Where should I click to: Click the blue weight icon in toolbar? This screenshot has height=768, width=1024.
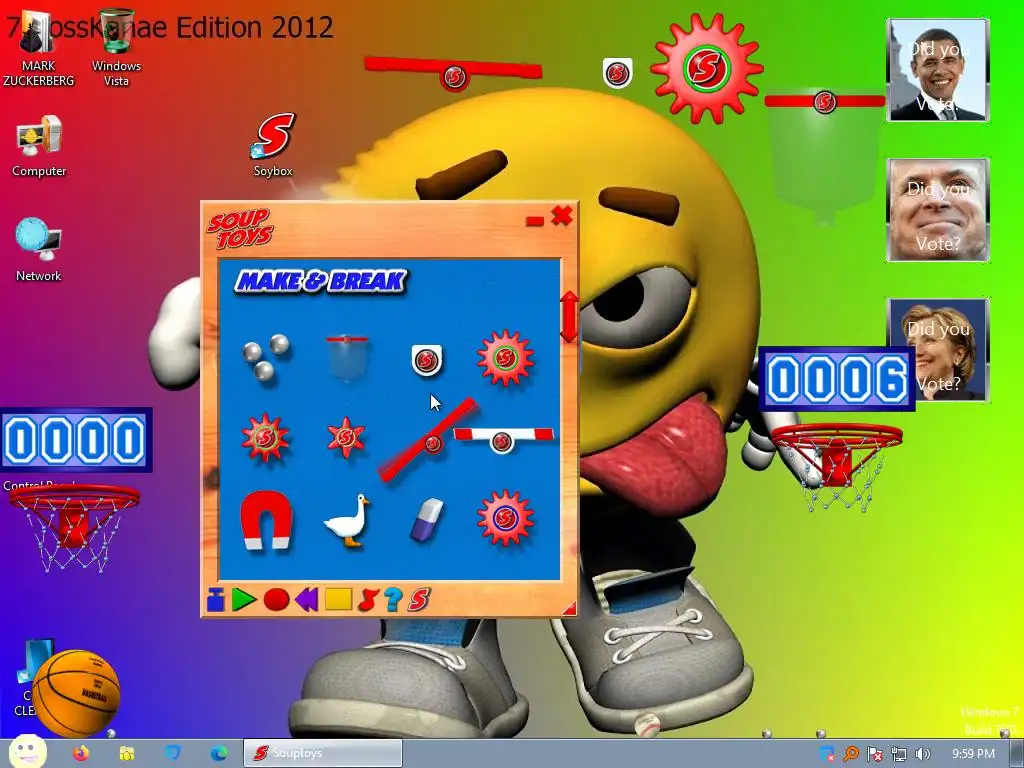click(x=216, y=599)
